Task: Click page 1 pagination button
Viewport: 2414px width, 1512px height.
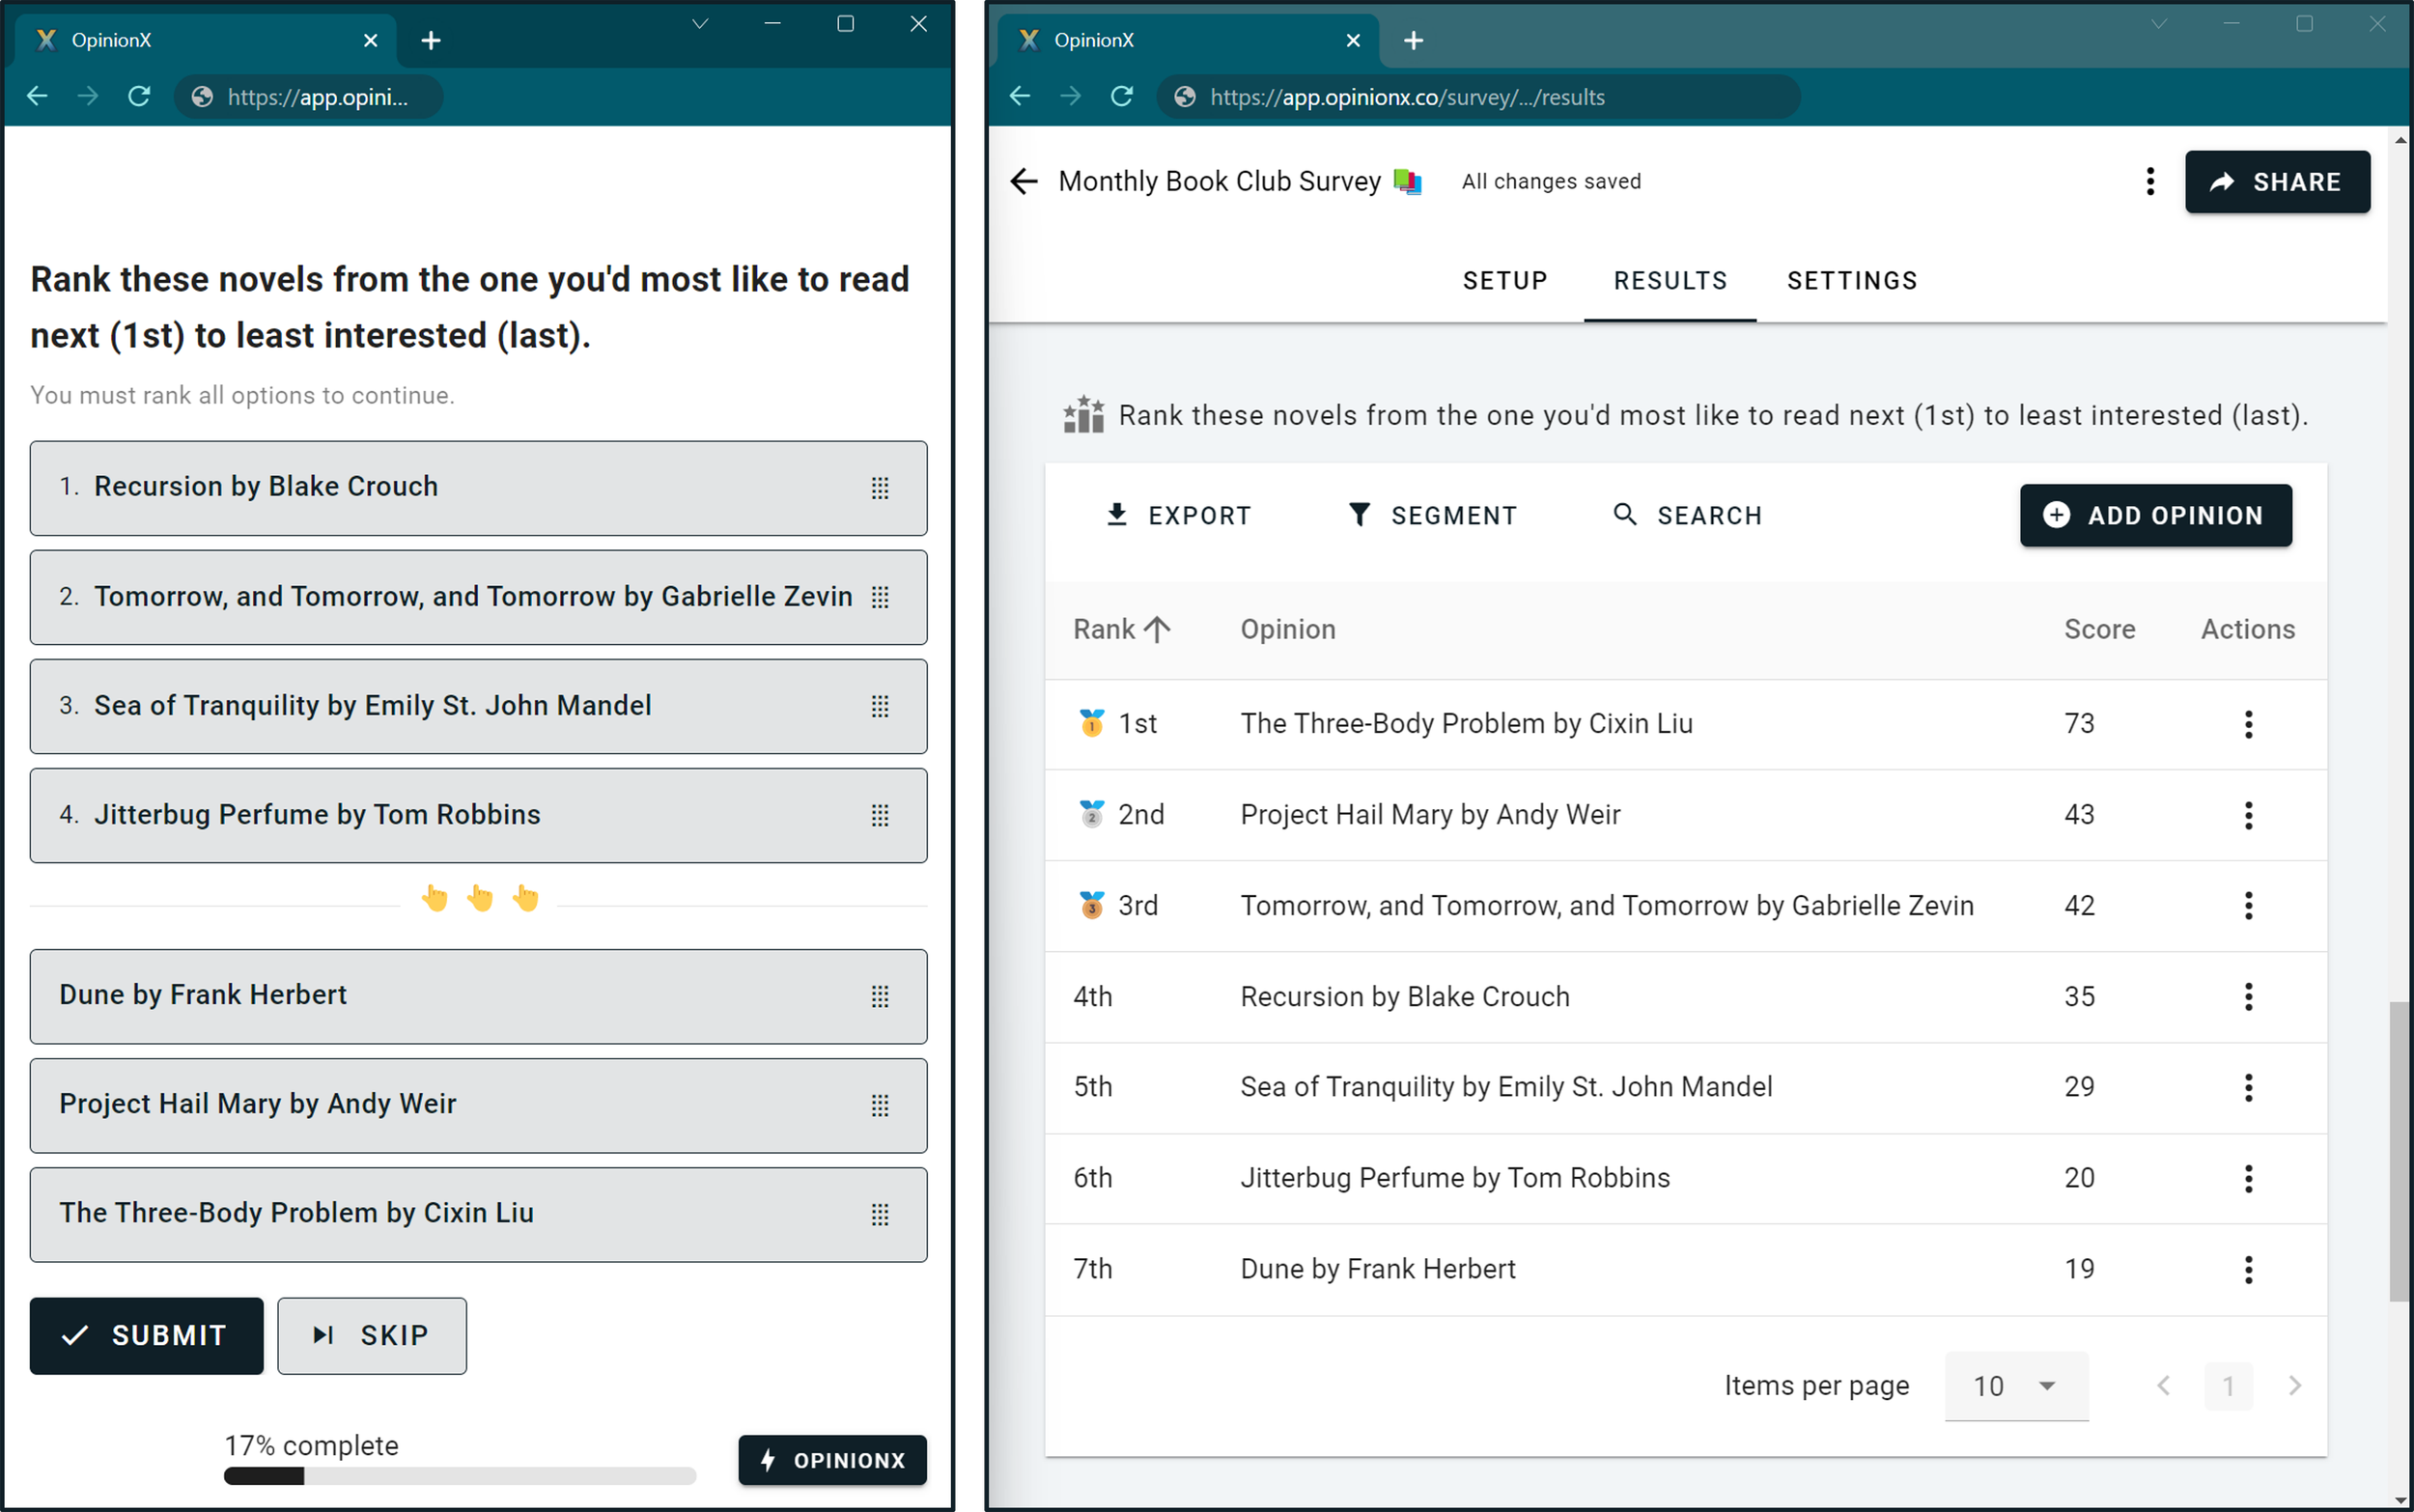Action: (x=2228, y=1386)
